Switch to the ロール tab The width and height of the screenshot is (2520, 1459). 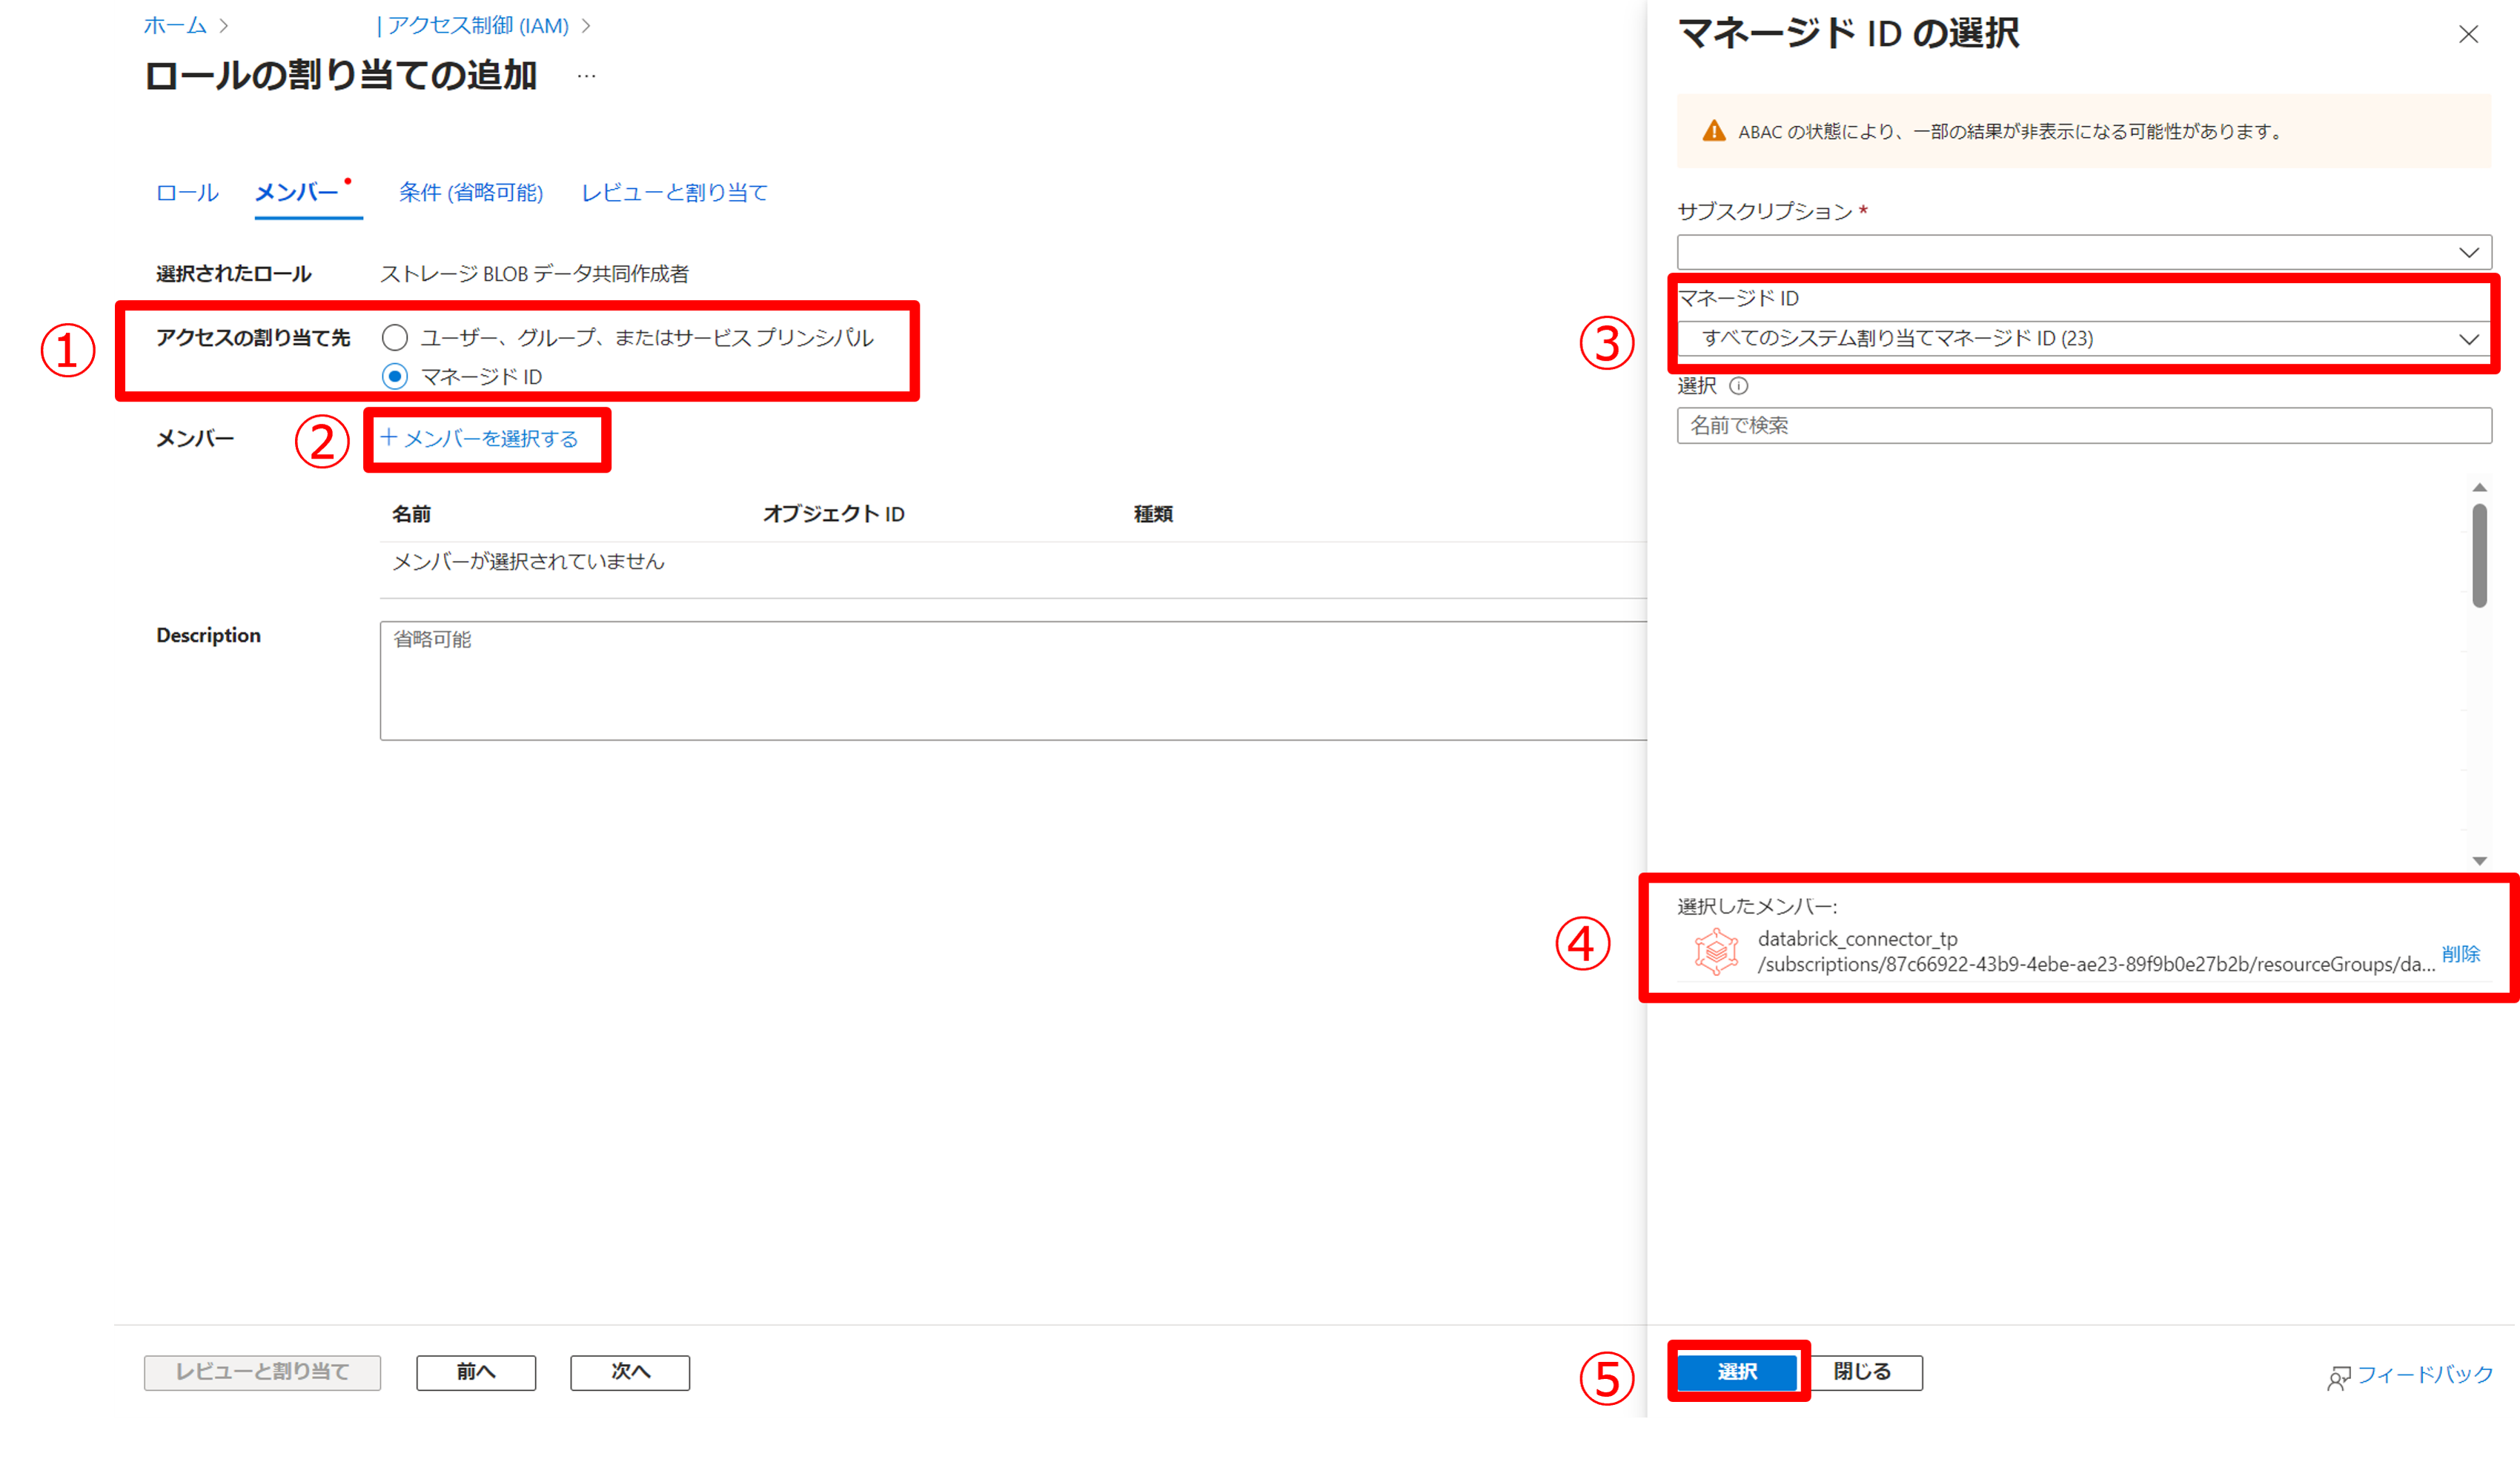click(x=187, y=192)
